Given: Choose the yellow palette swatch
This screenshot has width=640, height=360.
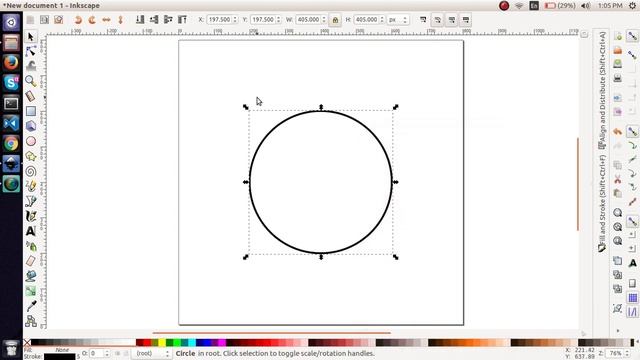Looking at the screenshot, I should click(x=162, y=342).
